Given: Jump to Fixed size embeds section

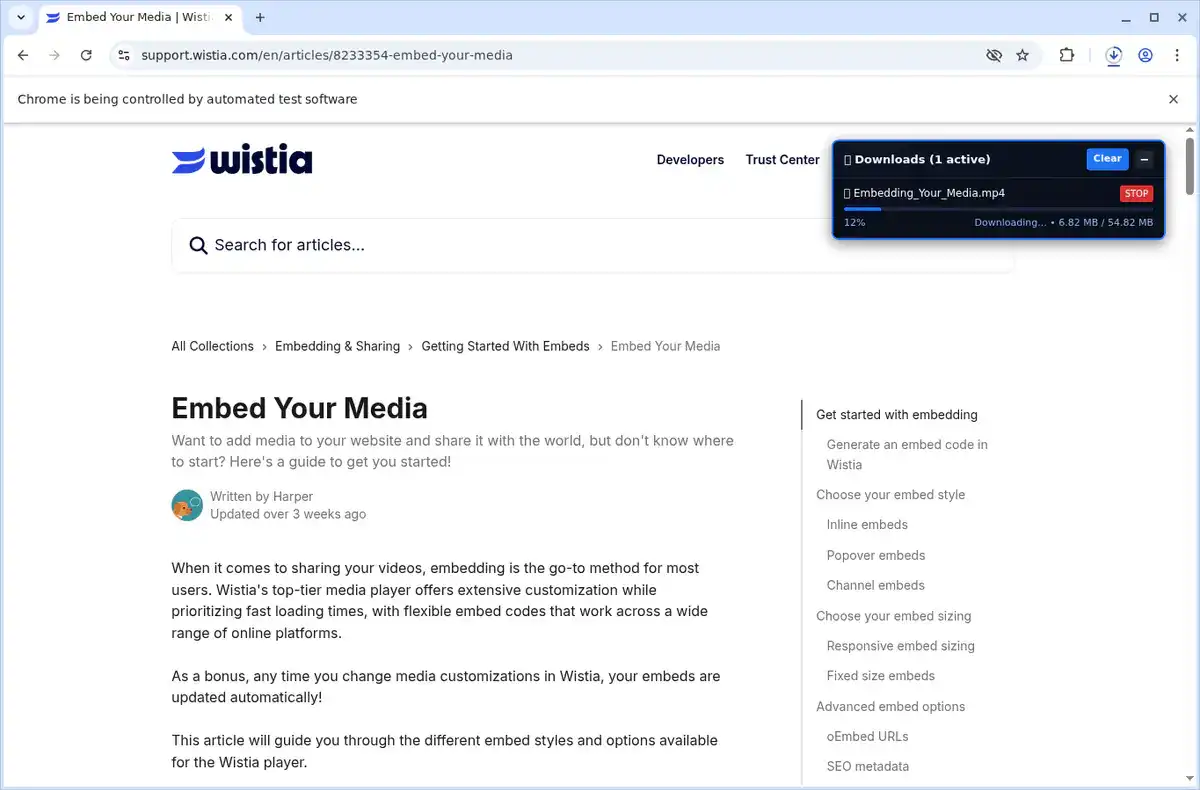Looking at the screenshot, I should point(880,676).
